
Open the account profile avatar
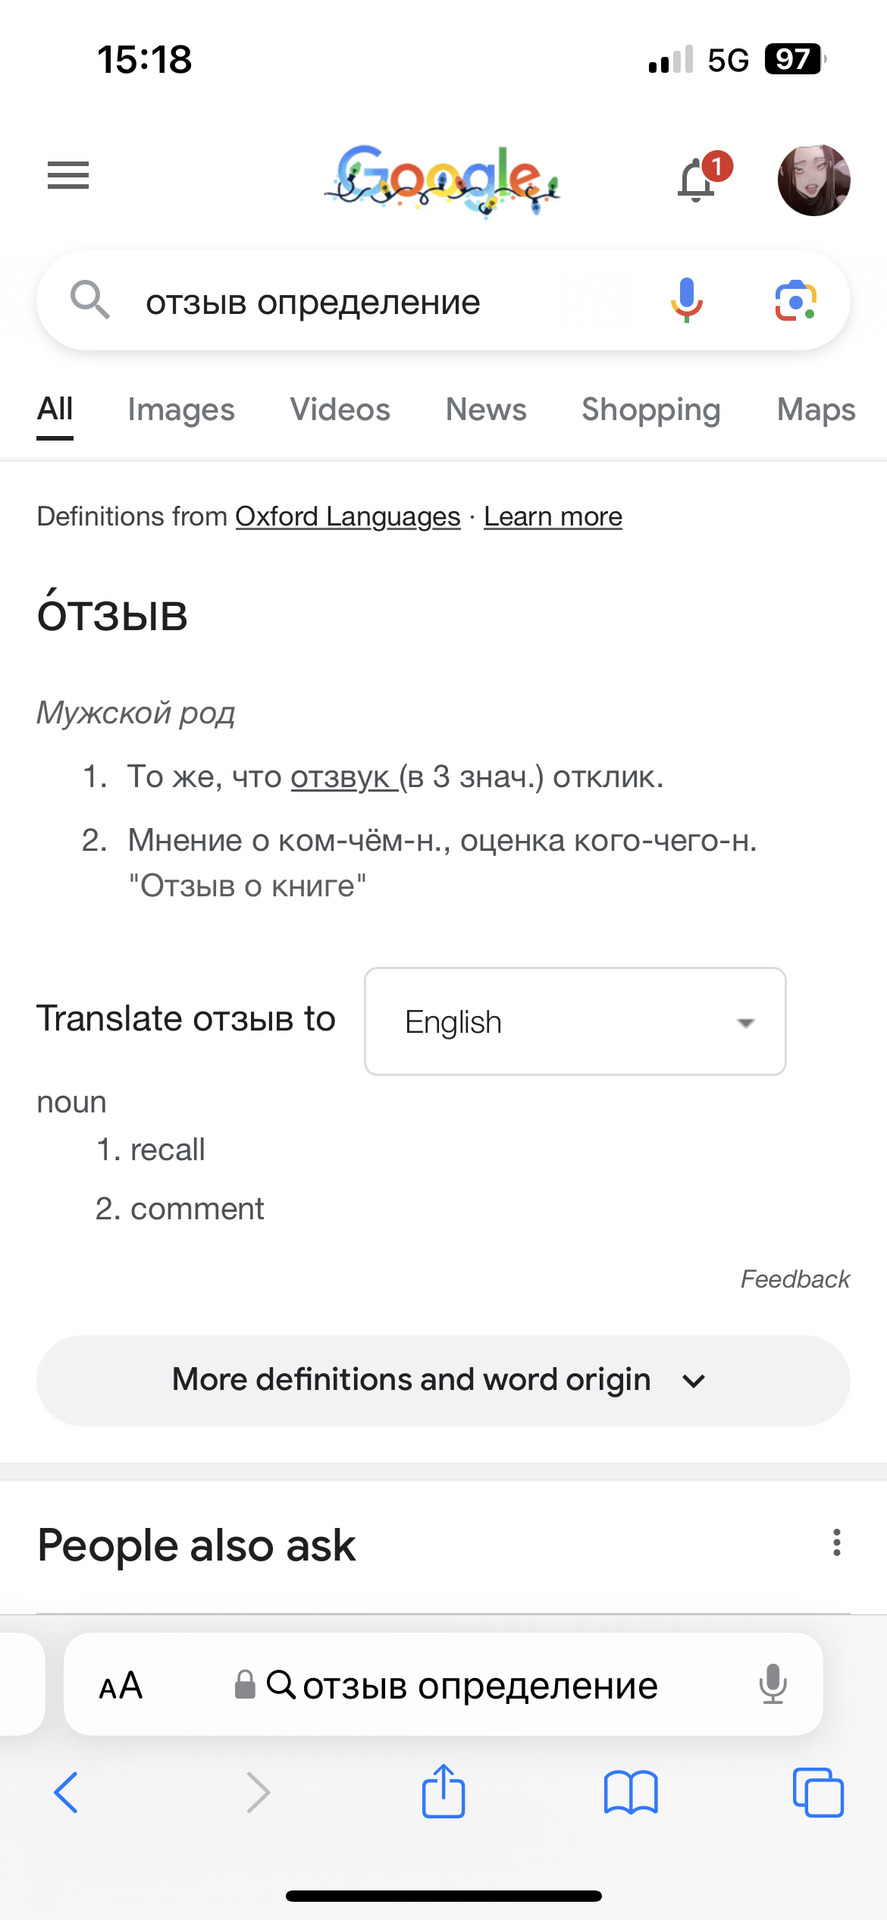[x=813, y=180]
